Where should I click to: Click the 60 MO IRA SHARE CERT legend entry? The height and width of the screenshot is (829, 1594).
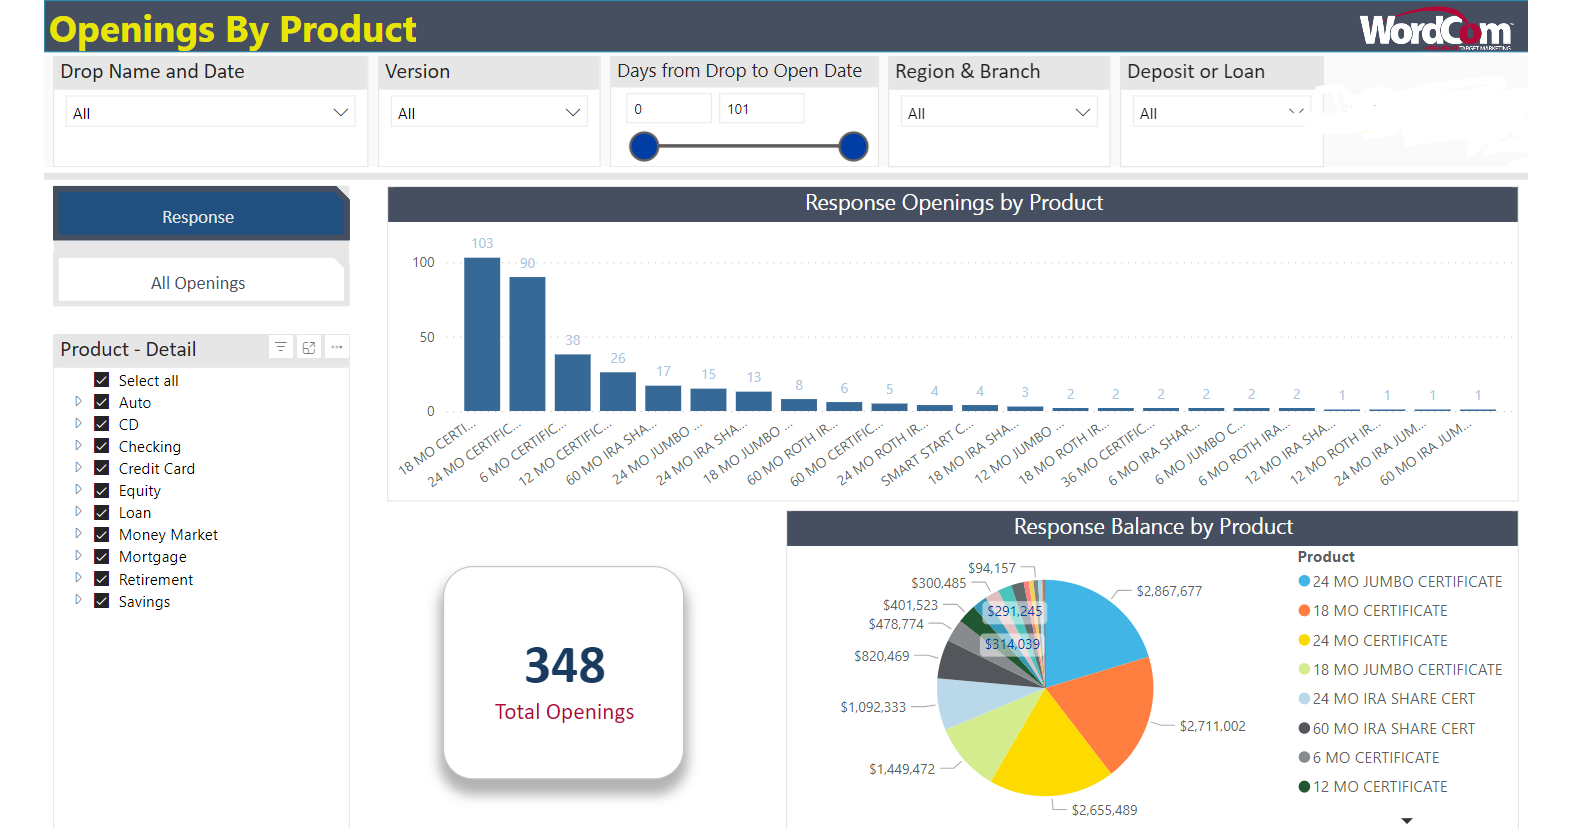click(1387, 729)
